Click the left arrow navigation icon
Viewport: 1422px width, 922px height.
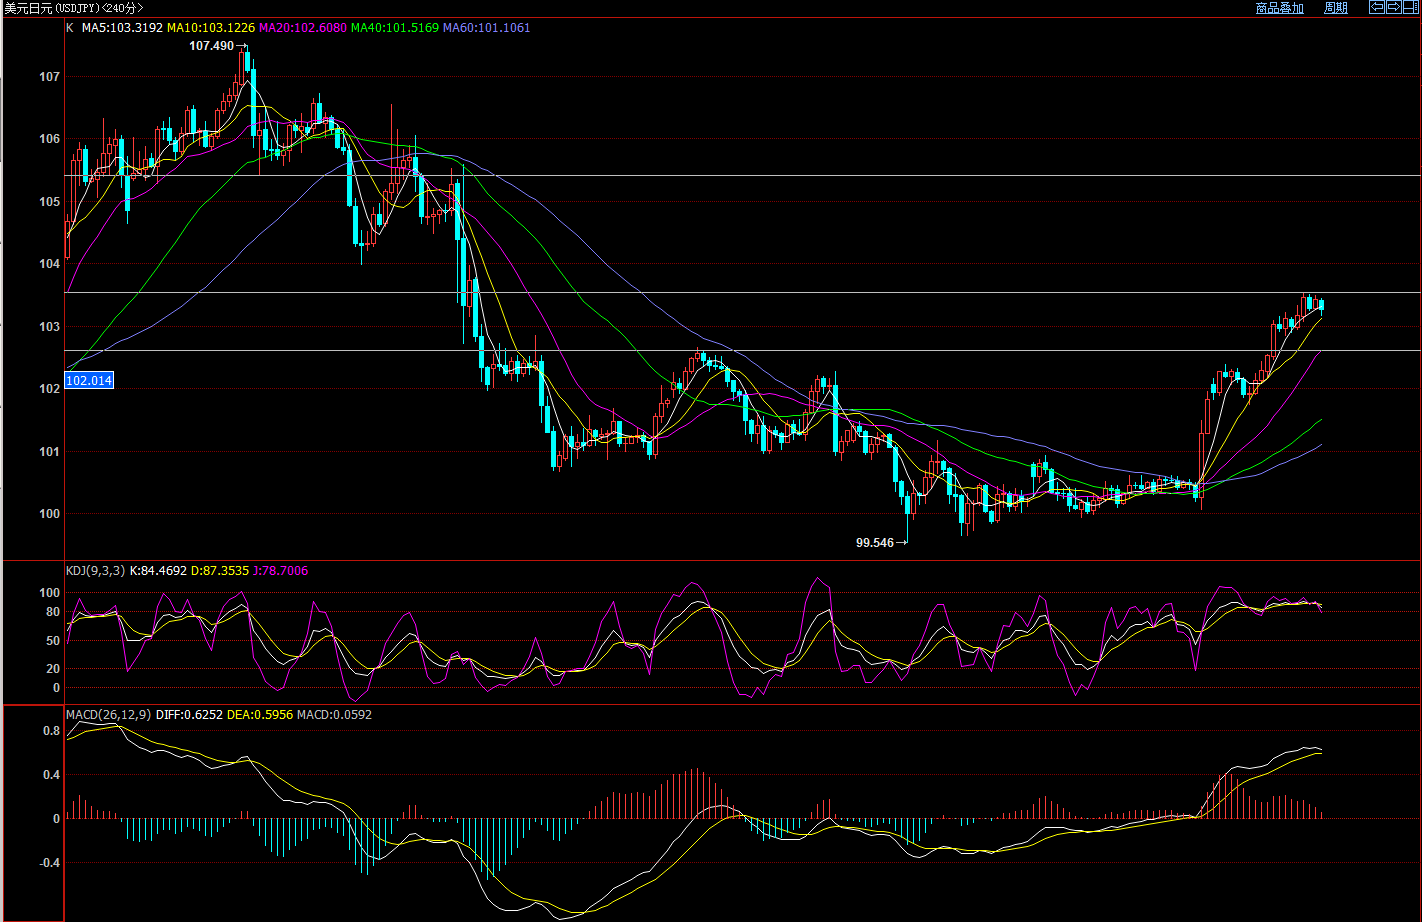click(x=1376, y=7)
